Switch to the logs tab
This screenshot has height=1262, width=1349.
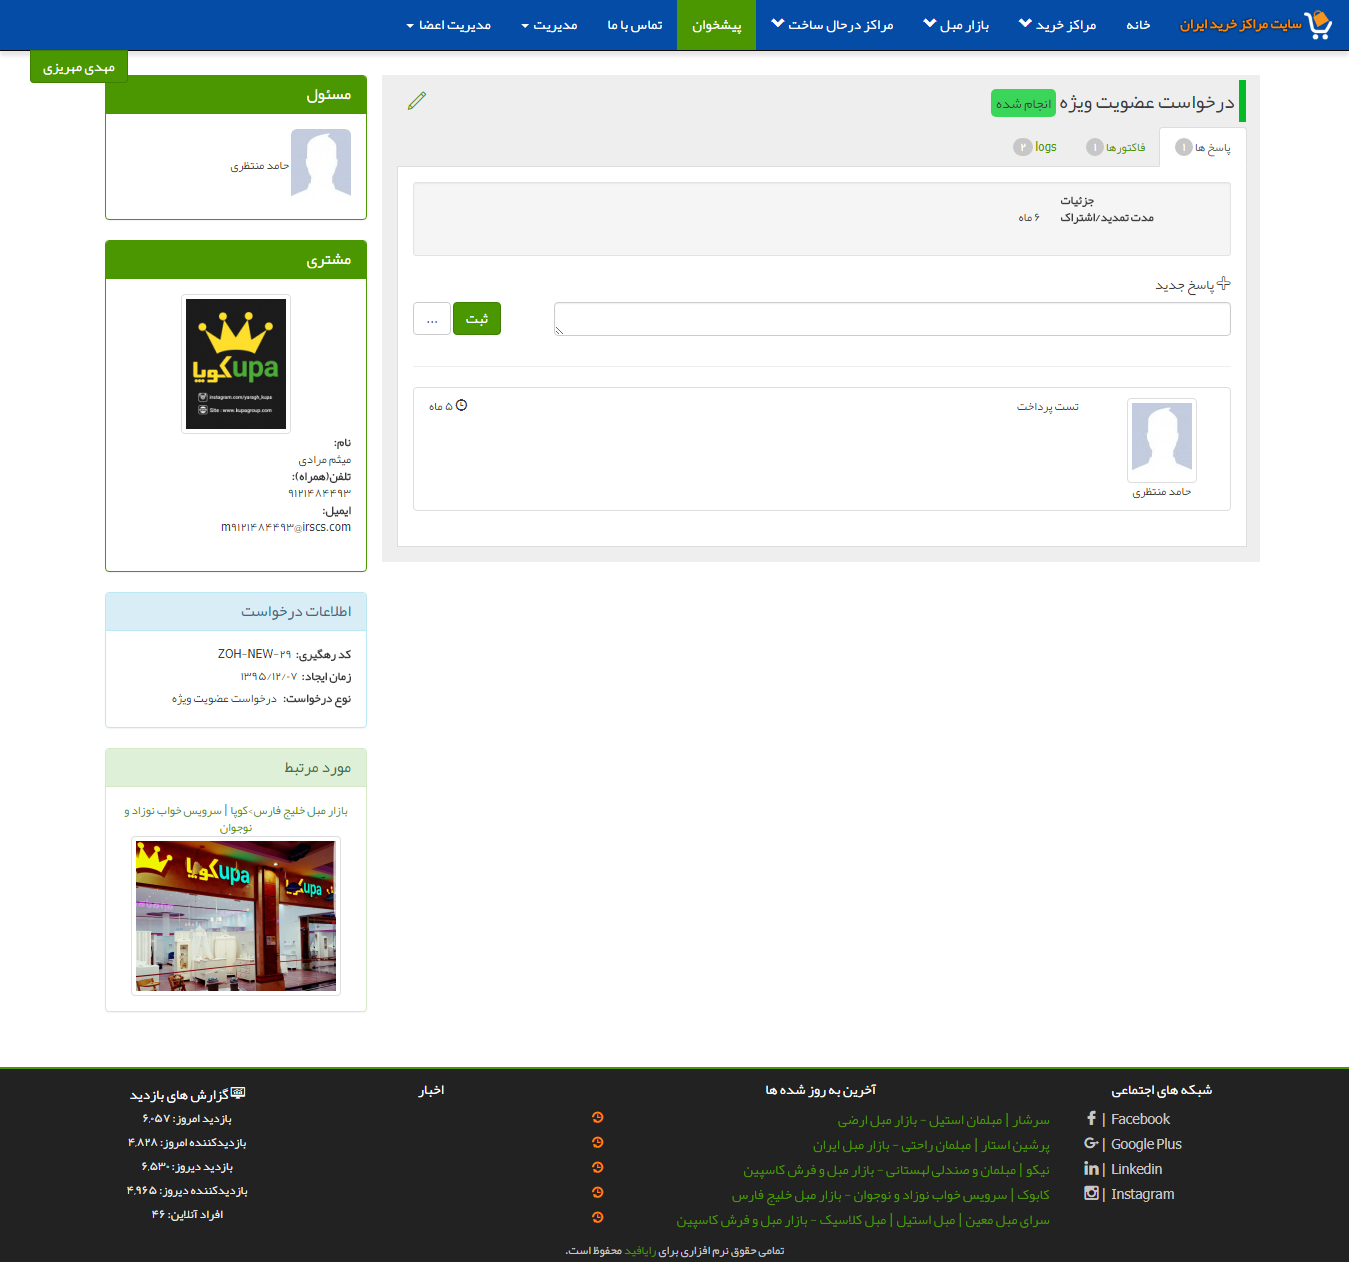click(1035, 147)
